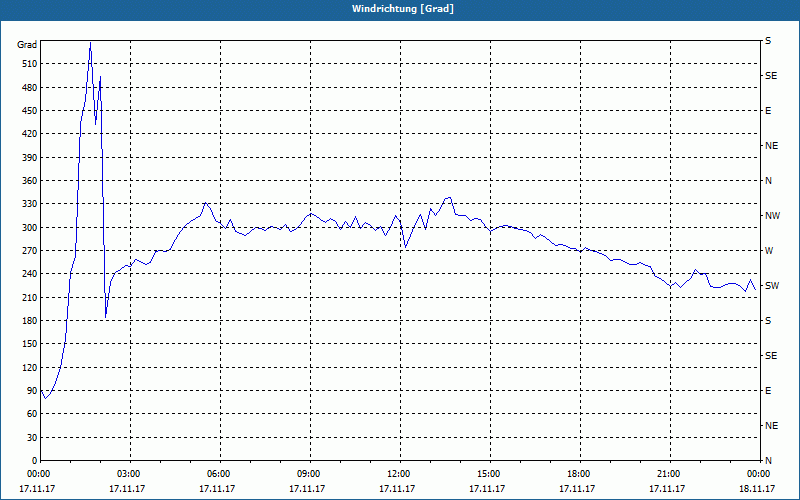Click the NW compass label
800x500 pixels.
tap(772, 216)
